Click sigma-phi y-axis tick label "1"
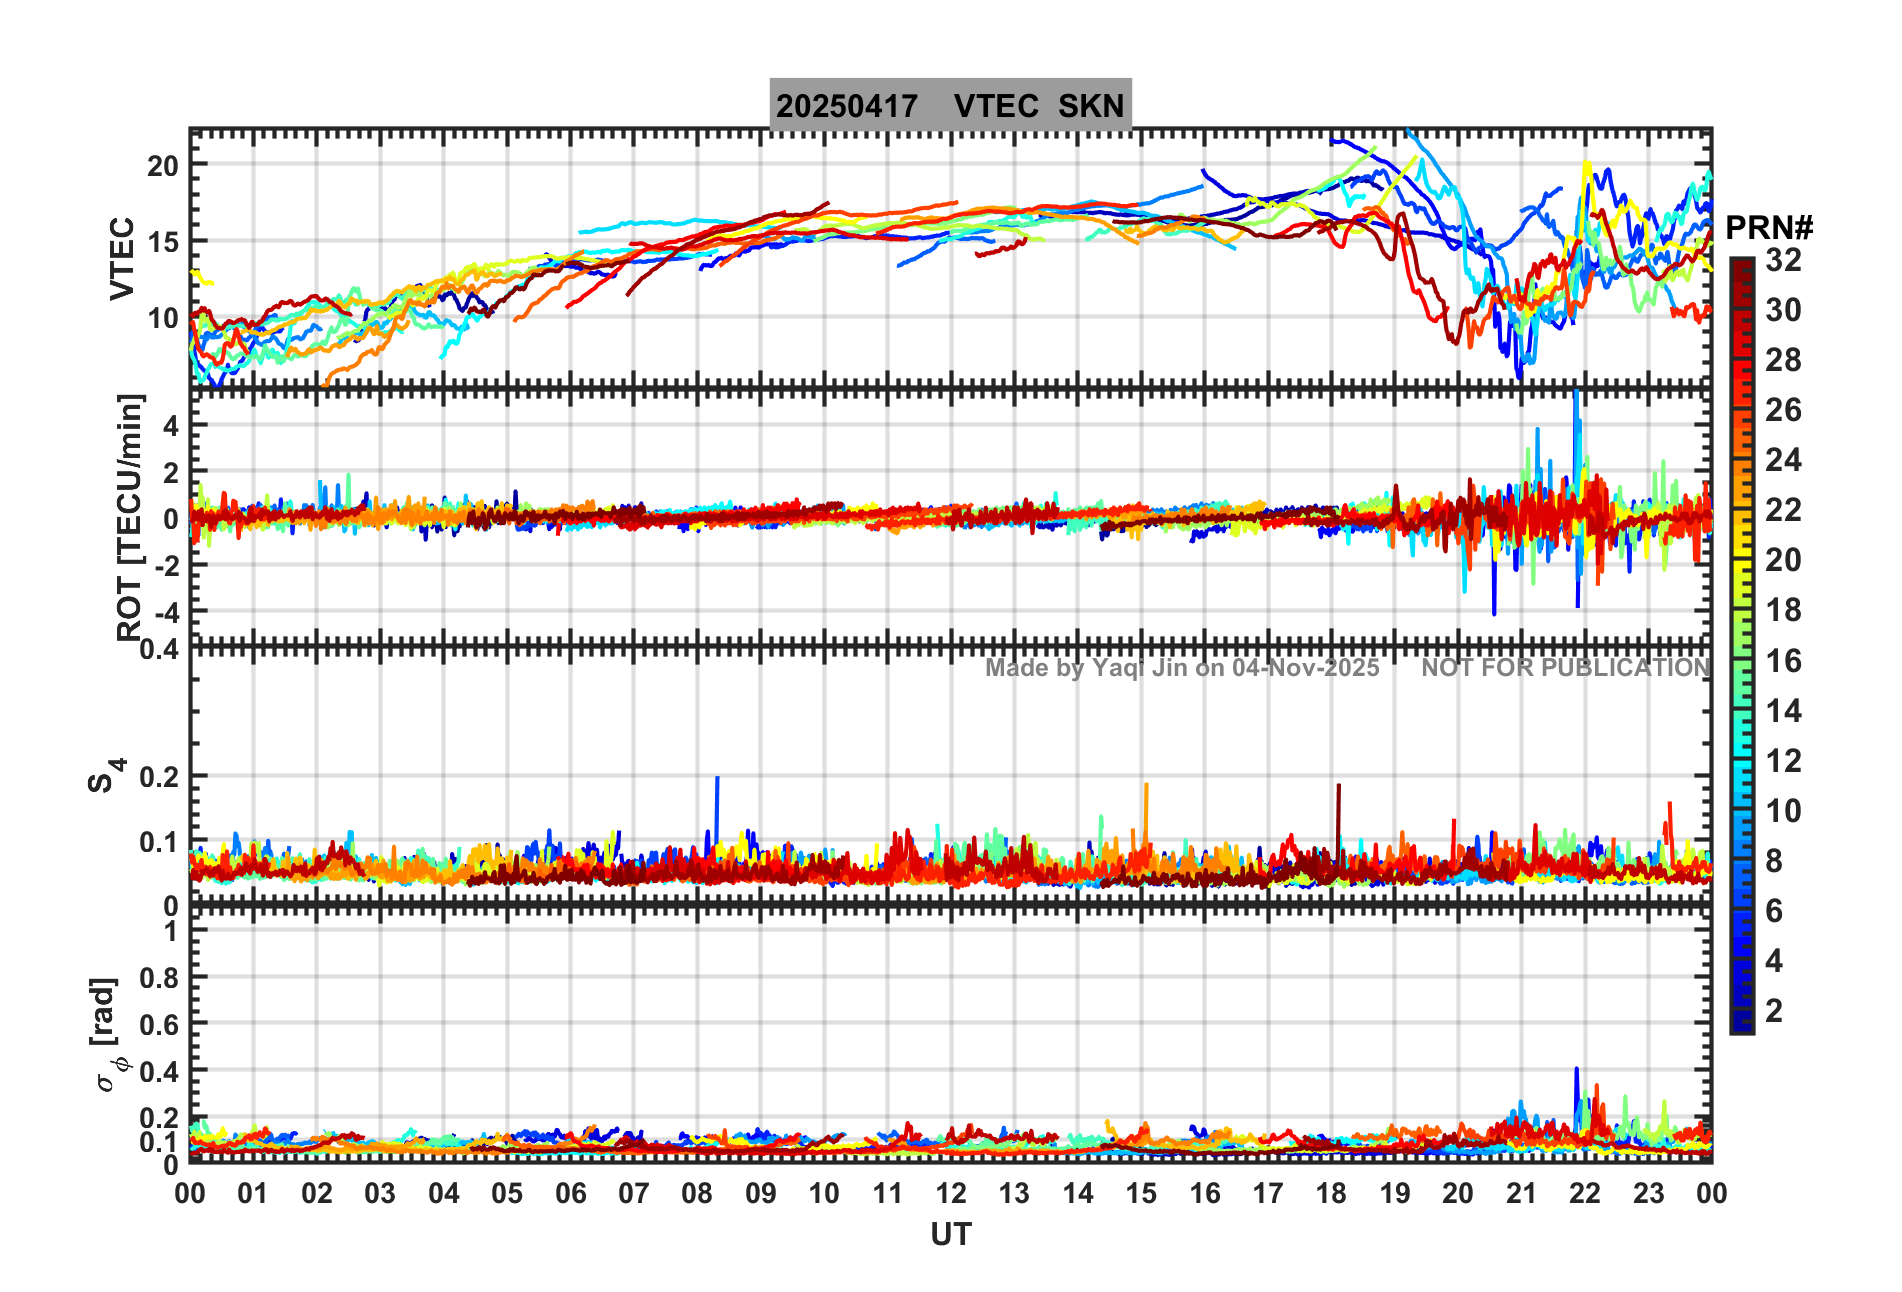 [x=172, y=931]
